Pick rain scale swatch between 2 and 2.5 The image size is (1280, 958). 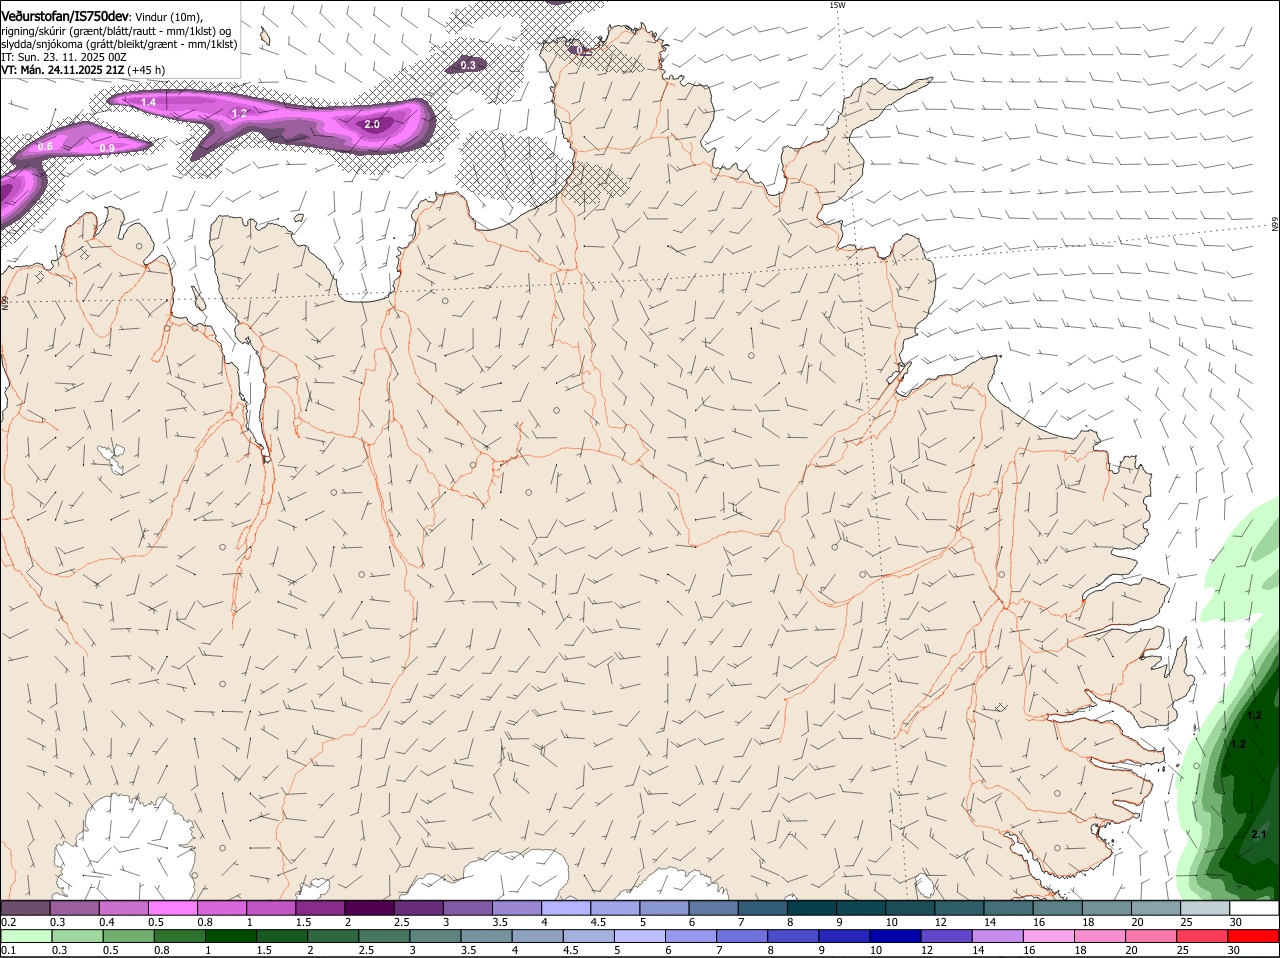[x=333, y=936]
